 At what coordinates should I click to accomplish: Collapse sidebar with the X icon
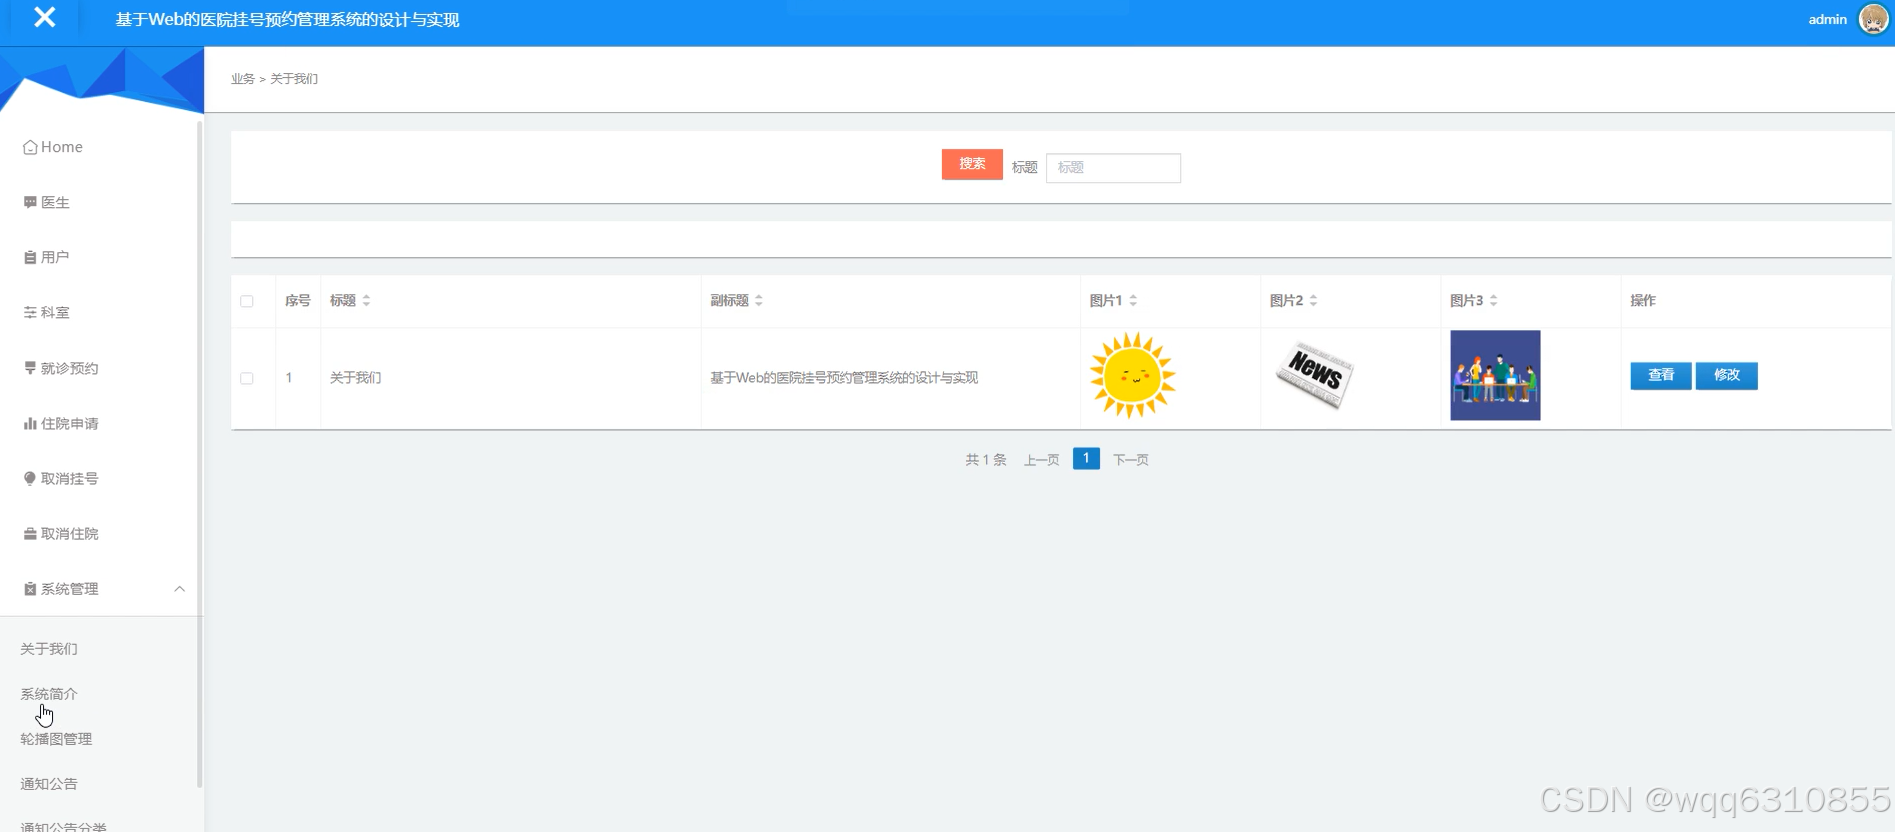pyautogui.click(x=44, y=17)
